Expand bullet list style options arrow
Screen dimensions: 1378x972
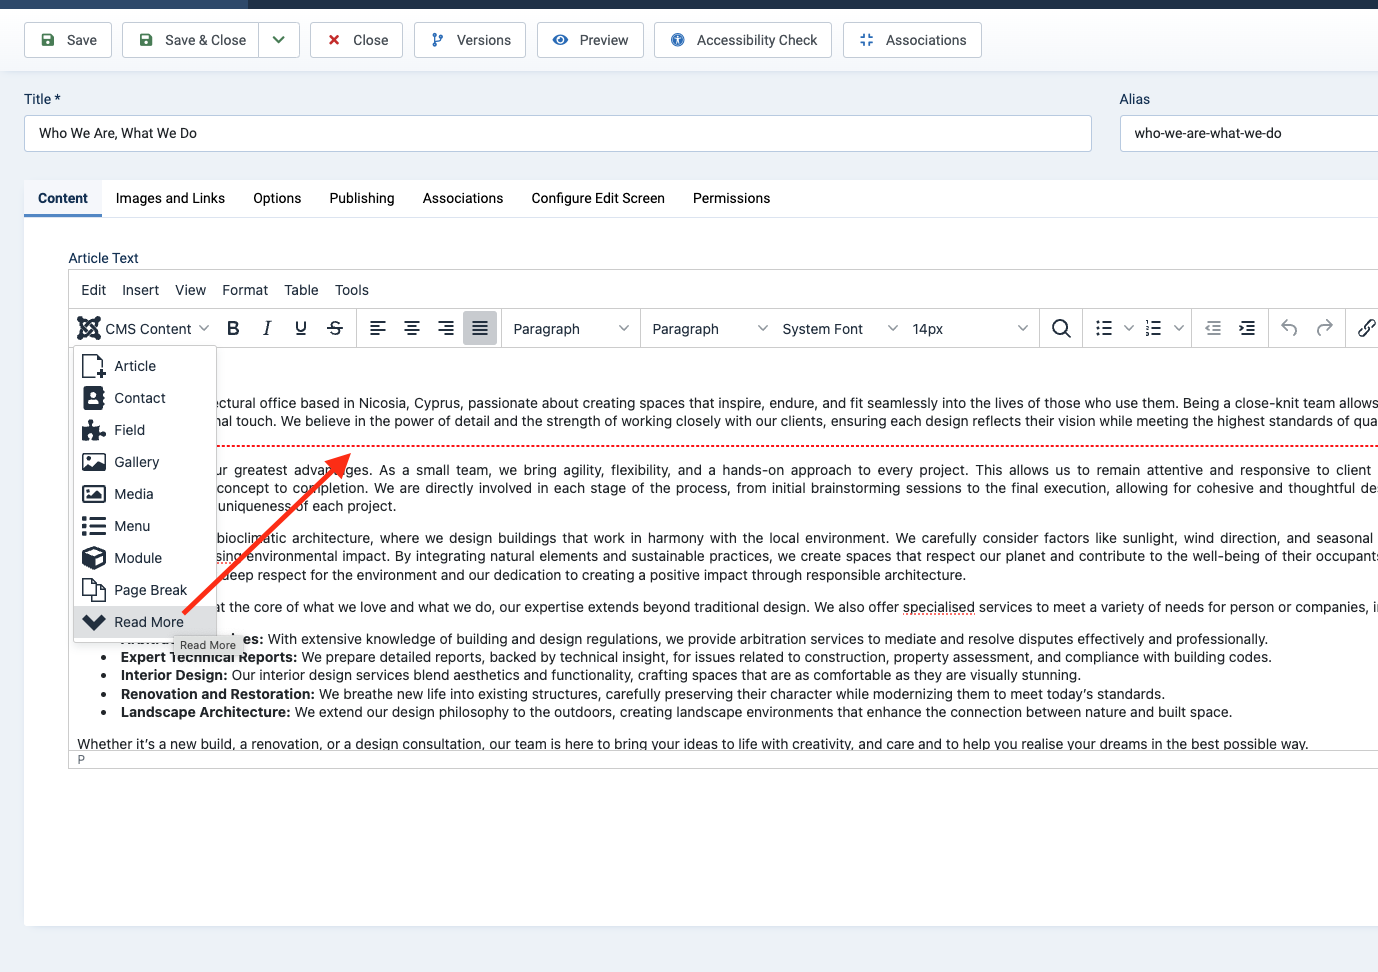[1129, 328]
